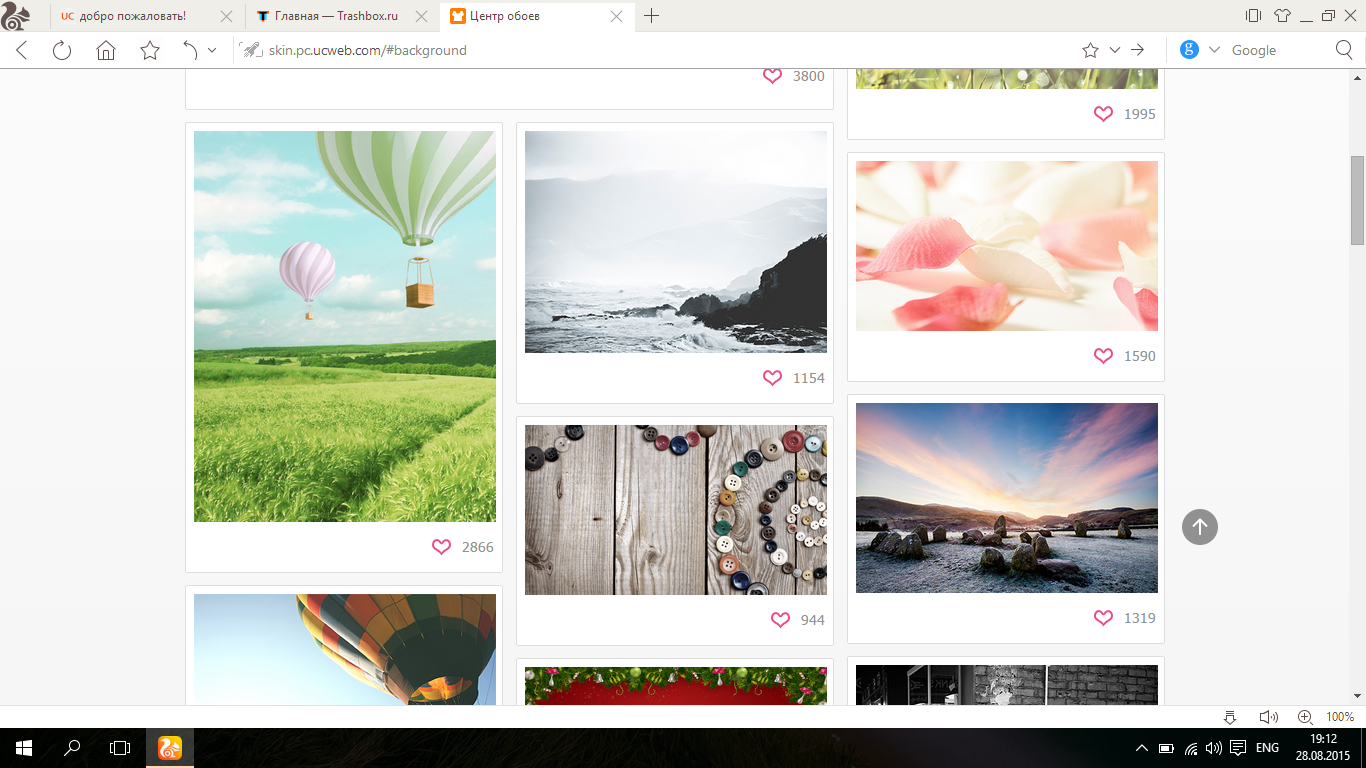Click the go arrow in the address bar
The height and width of the screenshot is (768, 1366).
[1137, 50]
